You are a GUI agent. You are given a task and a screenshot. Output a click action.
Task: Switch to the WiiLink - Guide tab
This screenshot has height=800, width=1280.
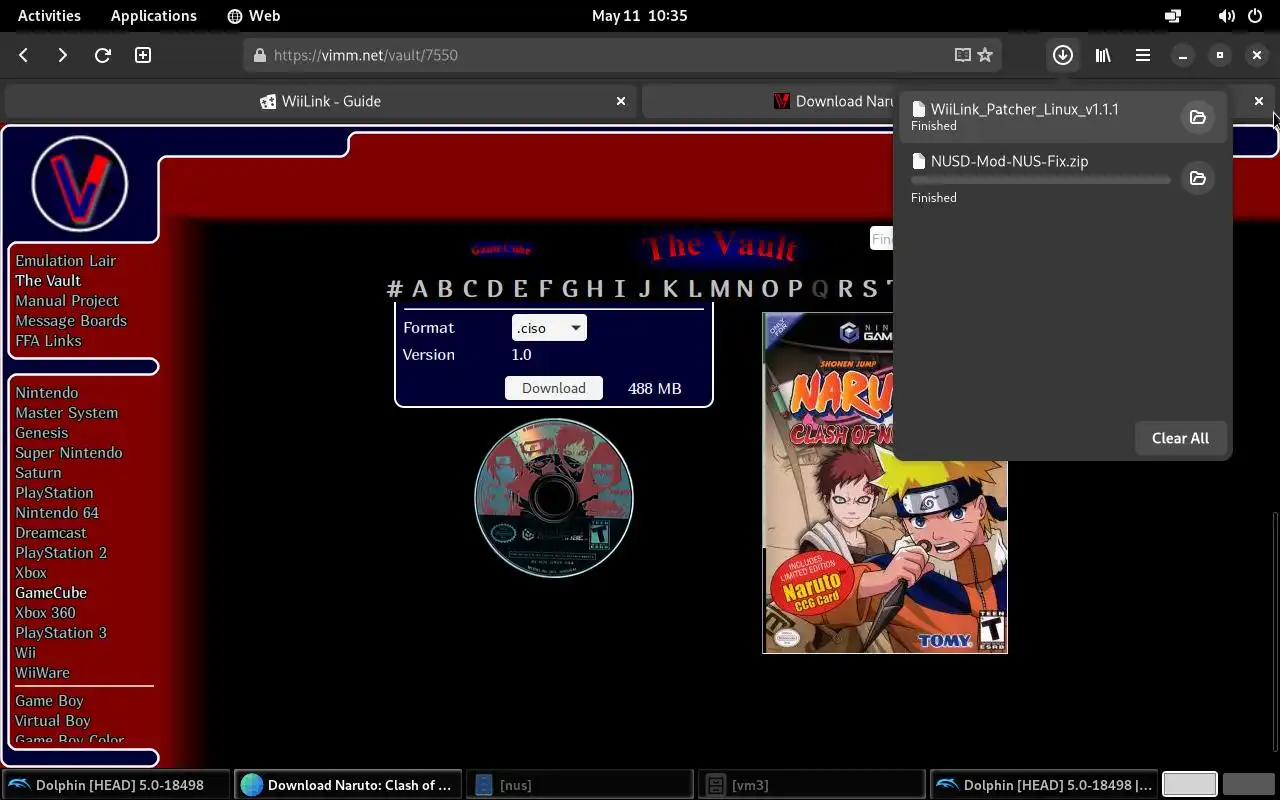tap(320, 101)
